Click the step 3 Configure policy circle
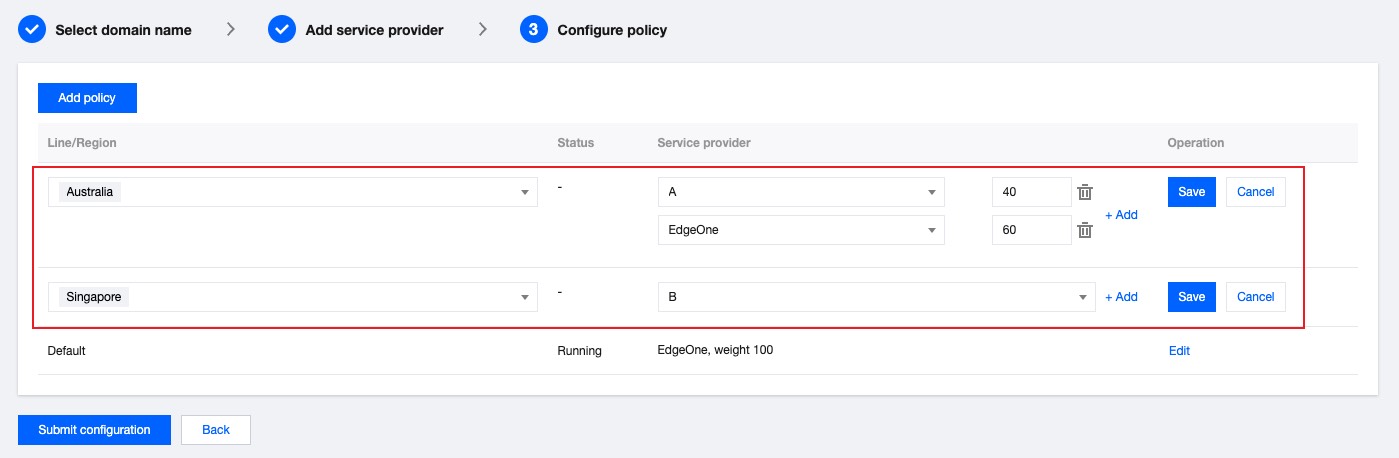Viewport: 1399px width, 458px height. click(x=534, y=30)
